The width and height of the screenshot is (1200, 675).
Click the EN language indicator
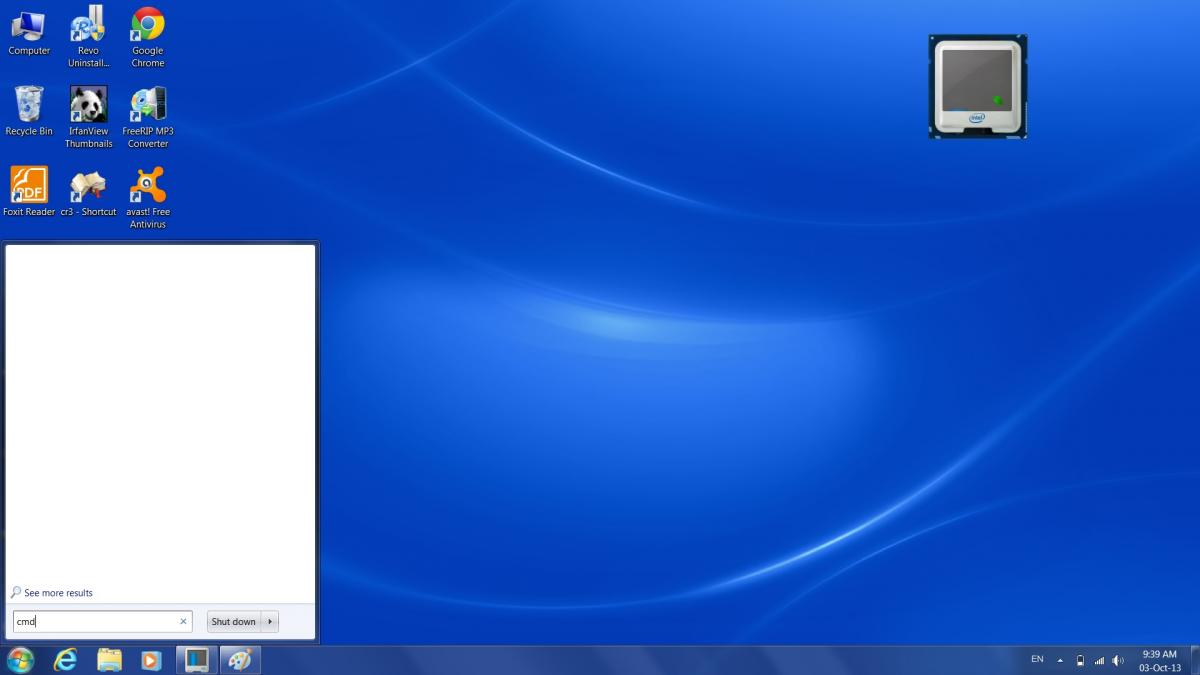point(1037,659)
